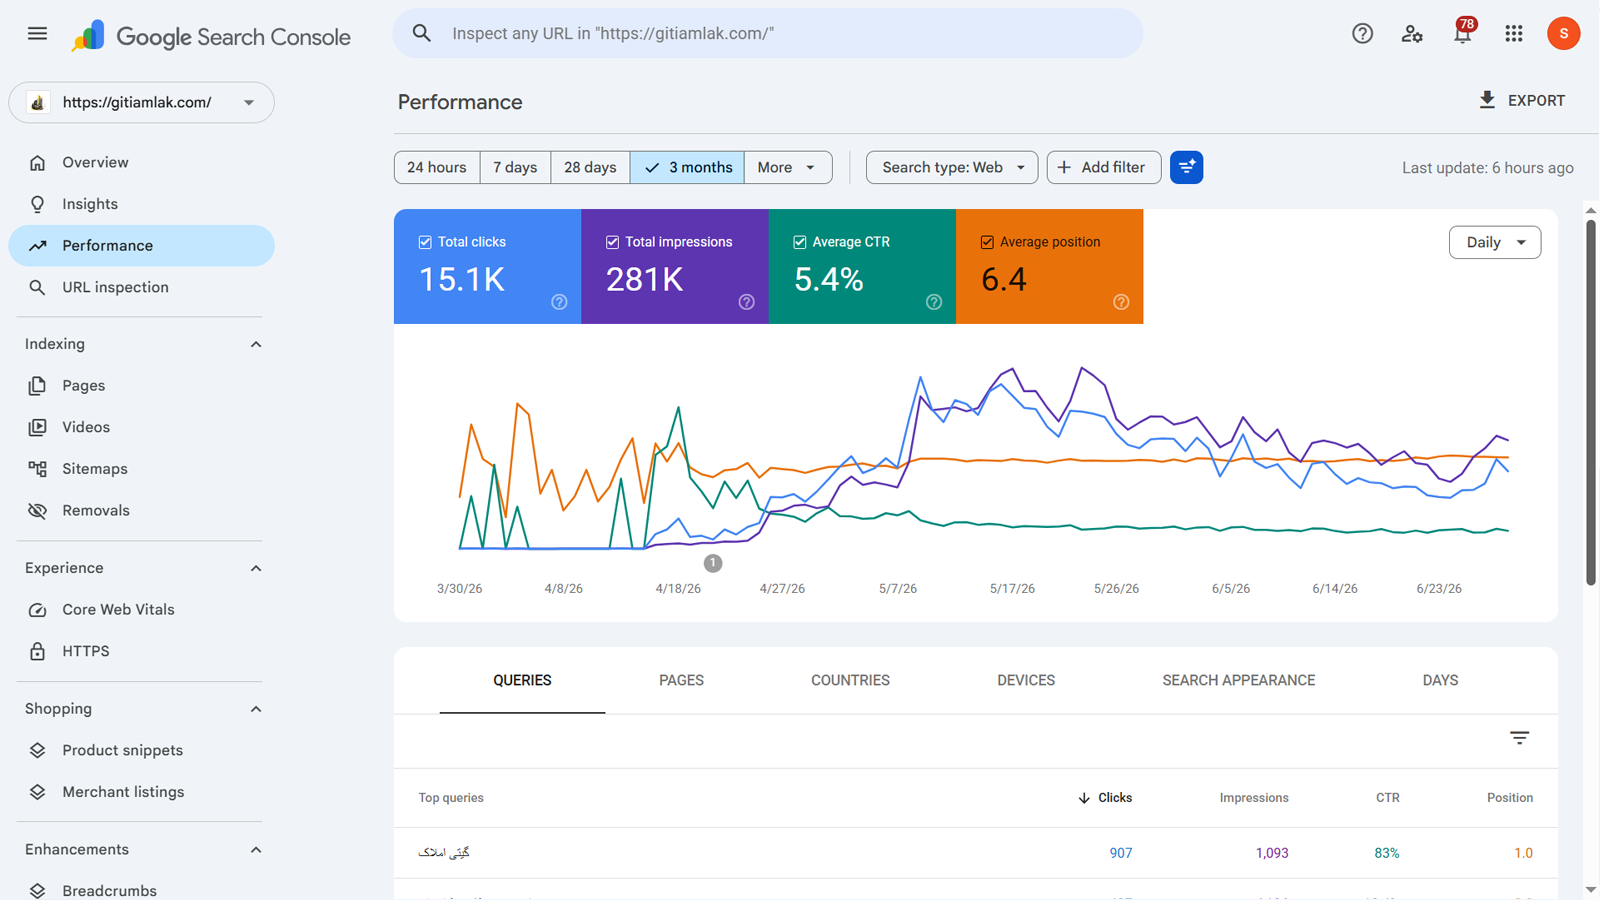Collapse the Indexing section

(256, 344)
